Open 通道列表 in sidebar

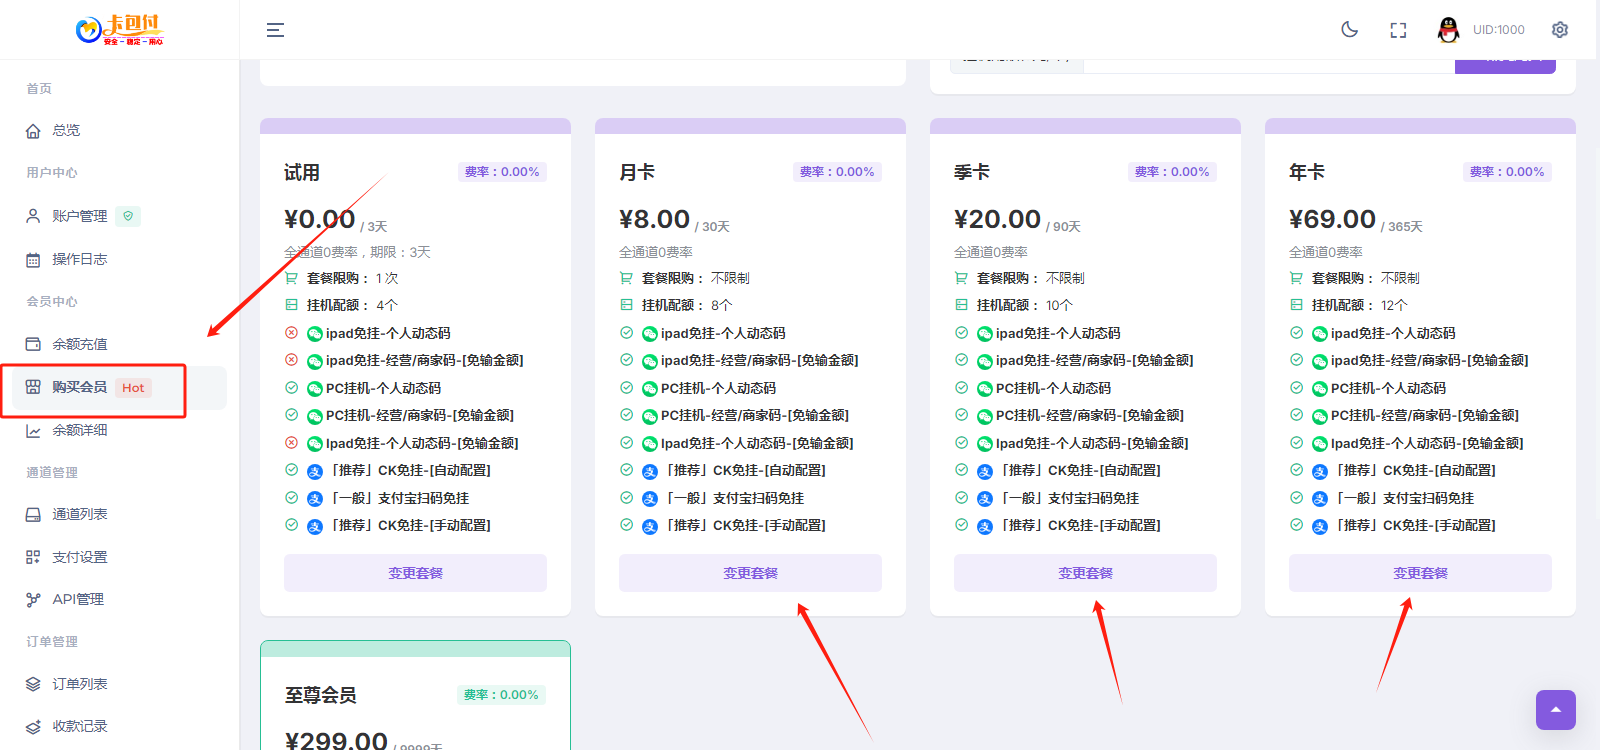click(x=79, y=514)
